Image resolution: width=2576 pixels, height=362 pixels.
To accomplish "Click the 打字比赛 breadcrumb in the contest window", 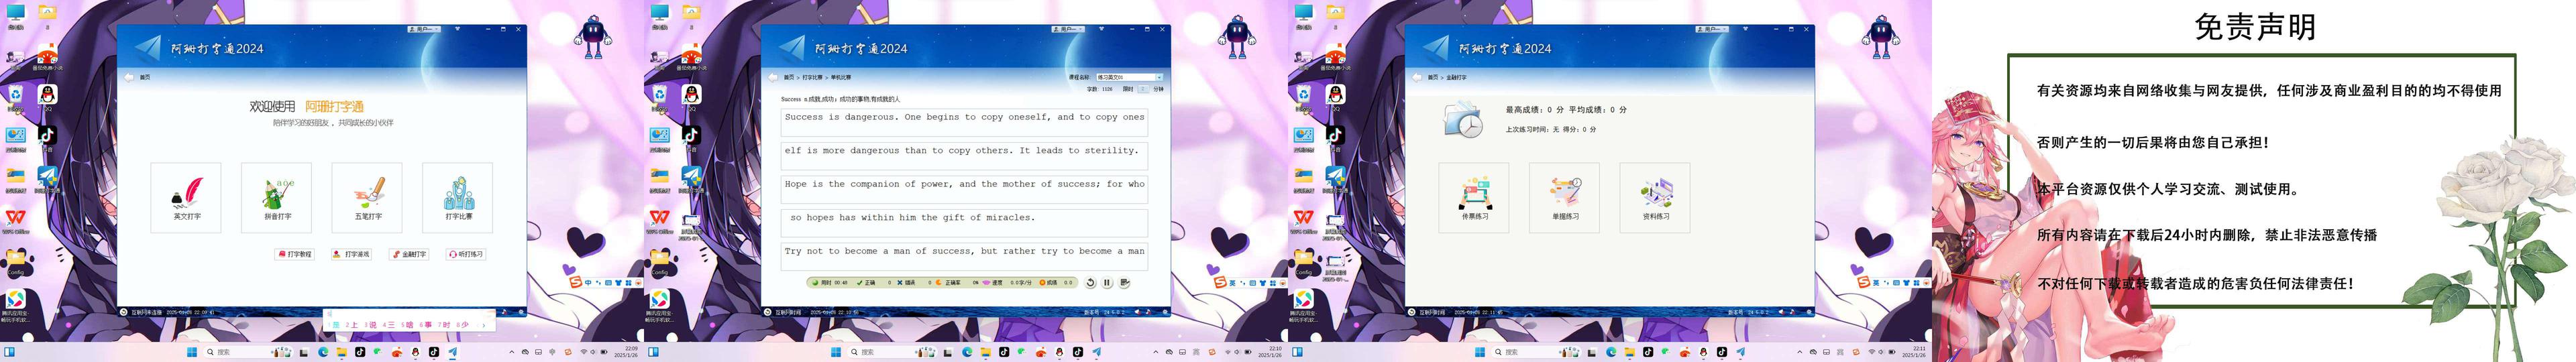I will [812, 77].
